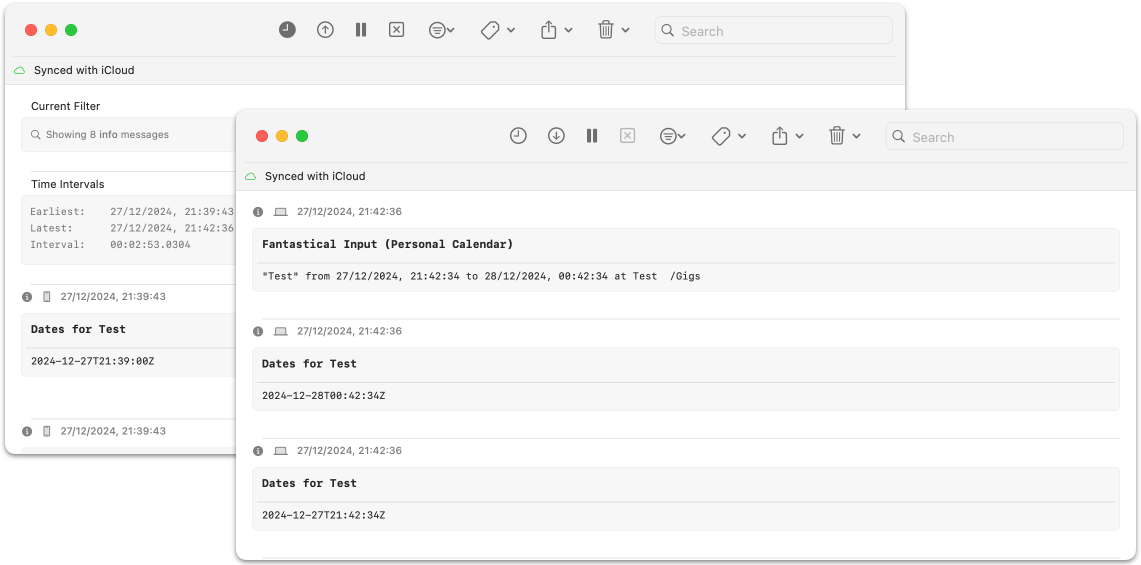Click the info icon above Fantastical Input entry
The height and width of the screenshot is (565, 1141).
258,212
